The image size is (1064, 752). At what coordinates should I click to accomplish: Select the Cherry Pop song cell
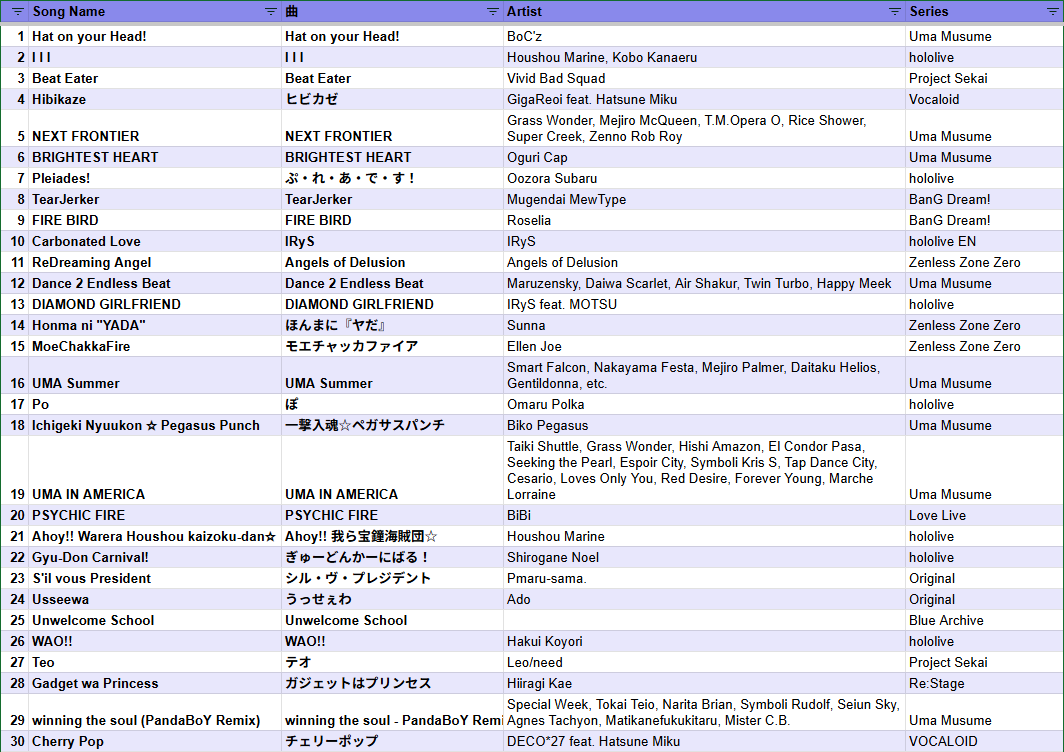(155, 742)
